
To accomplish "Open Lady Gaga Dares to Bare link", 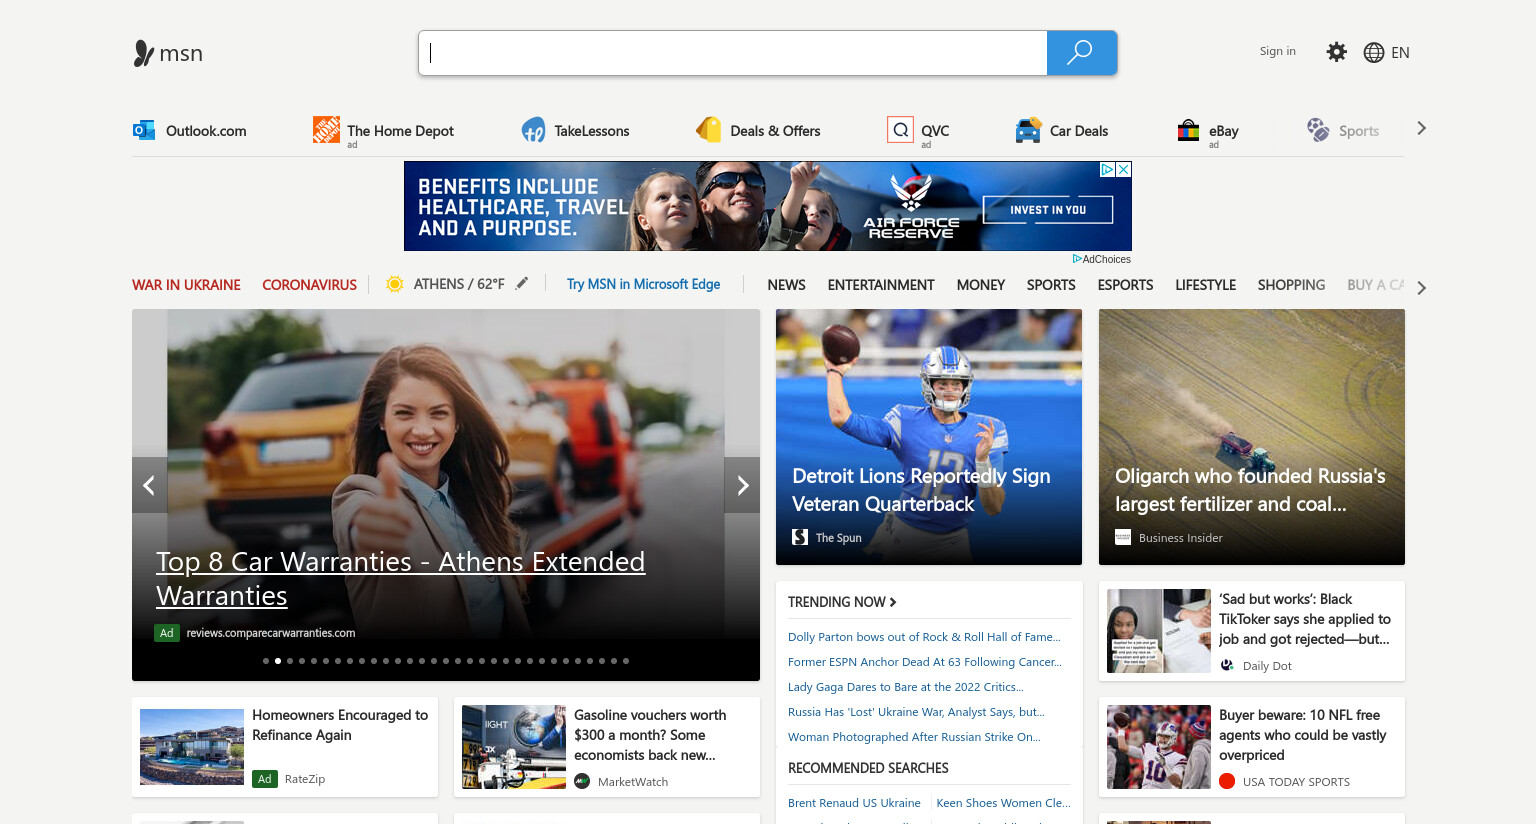I will point(906,687).
